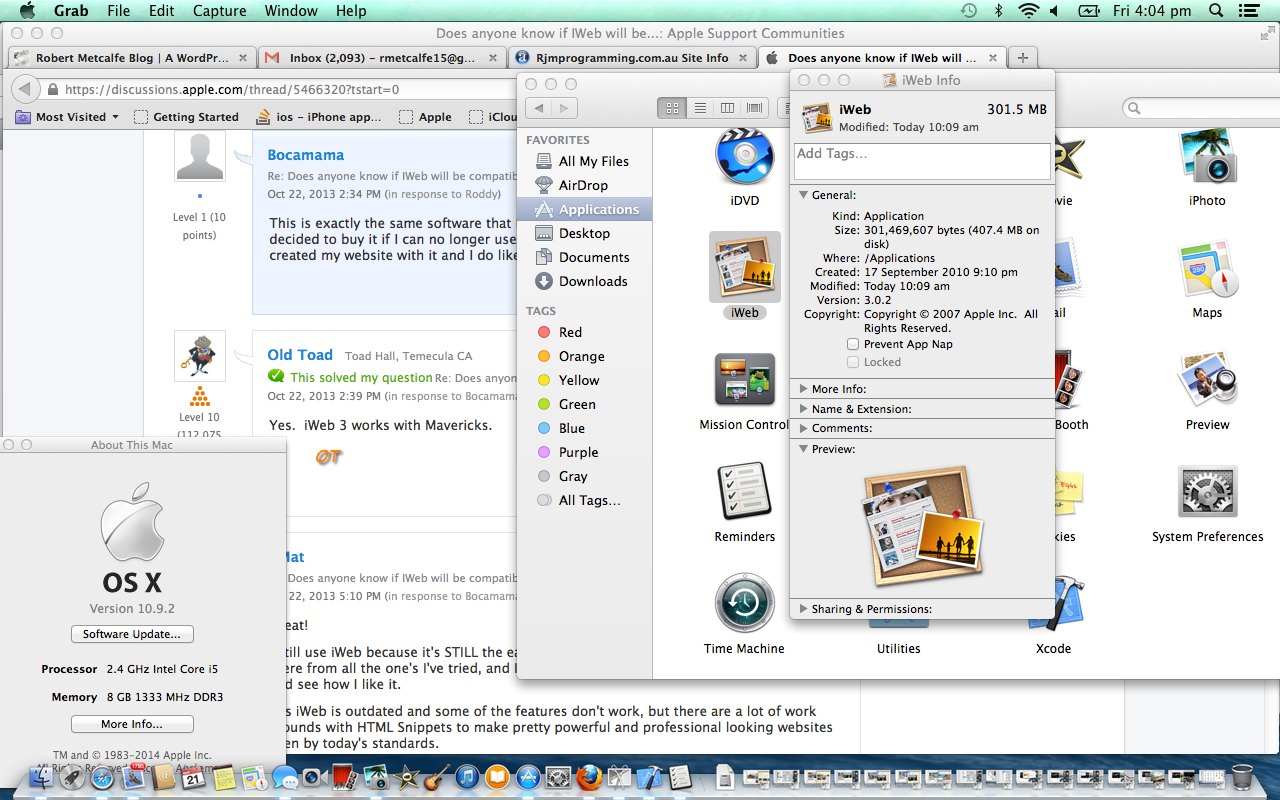This screenshot has height=800, width=1280.
Task: Open the Help menu
Action: 351,11
